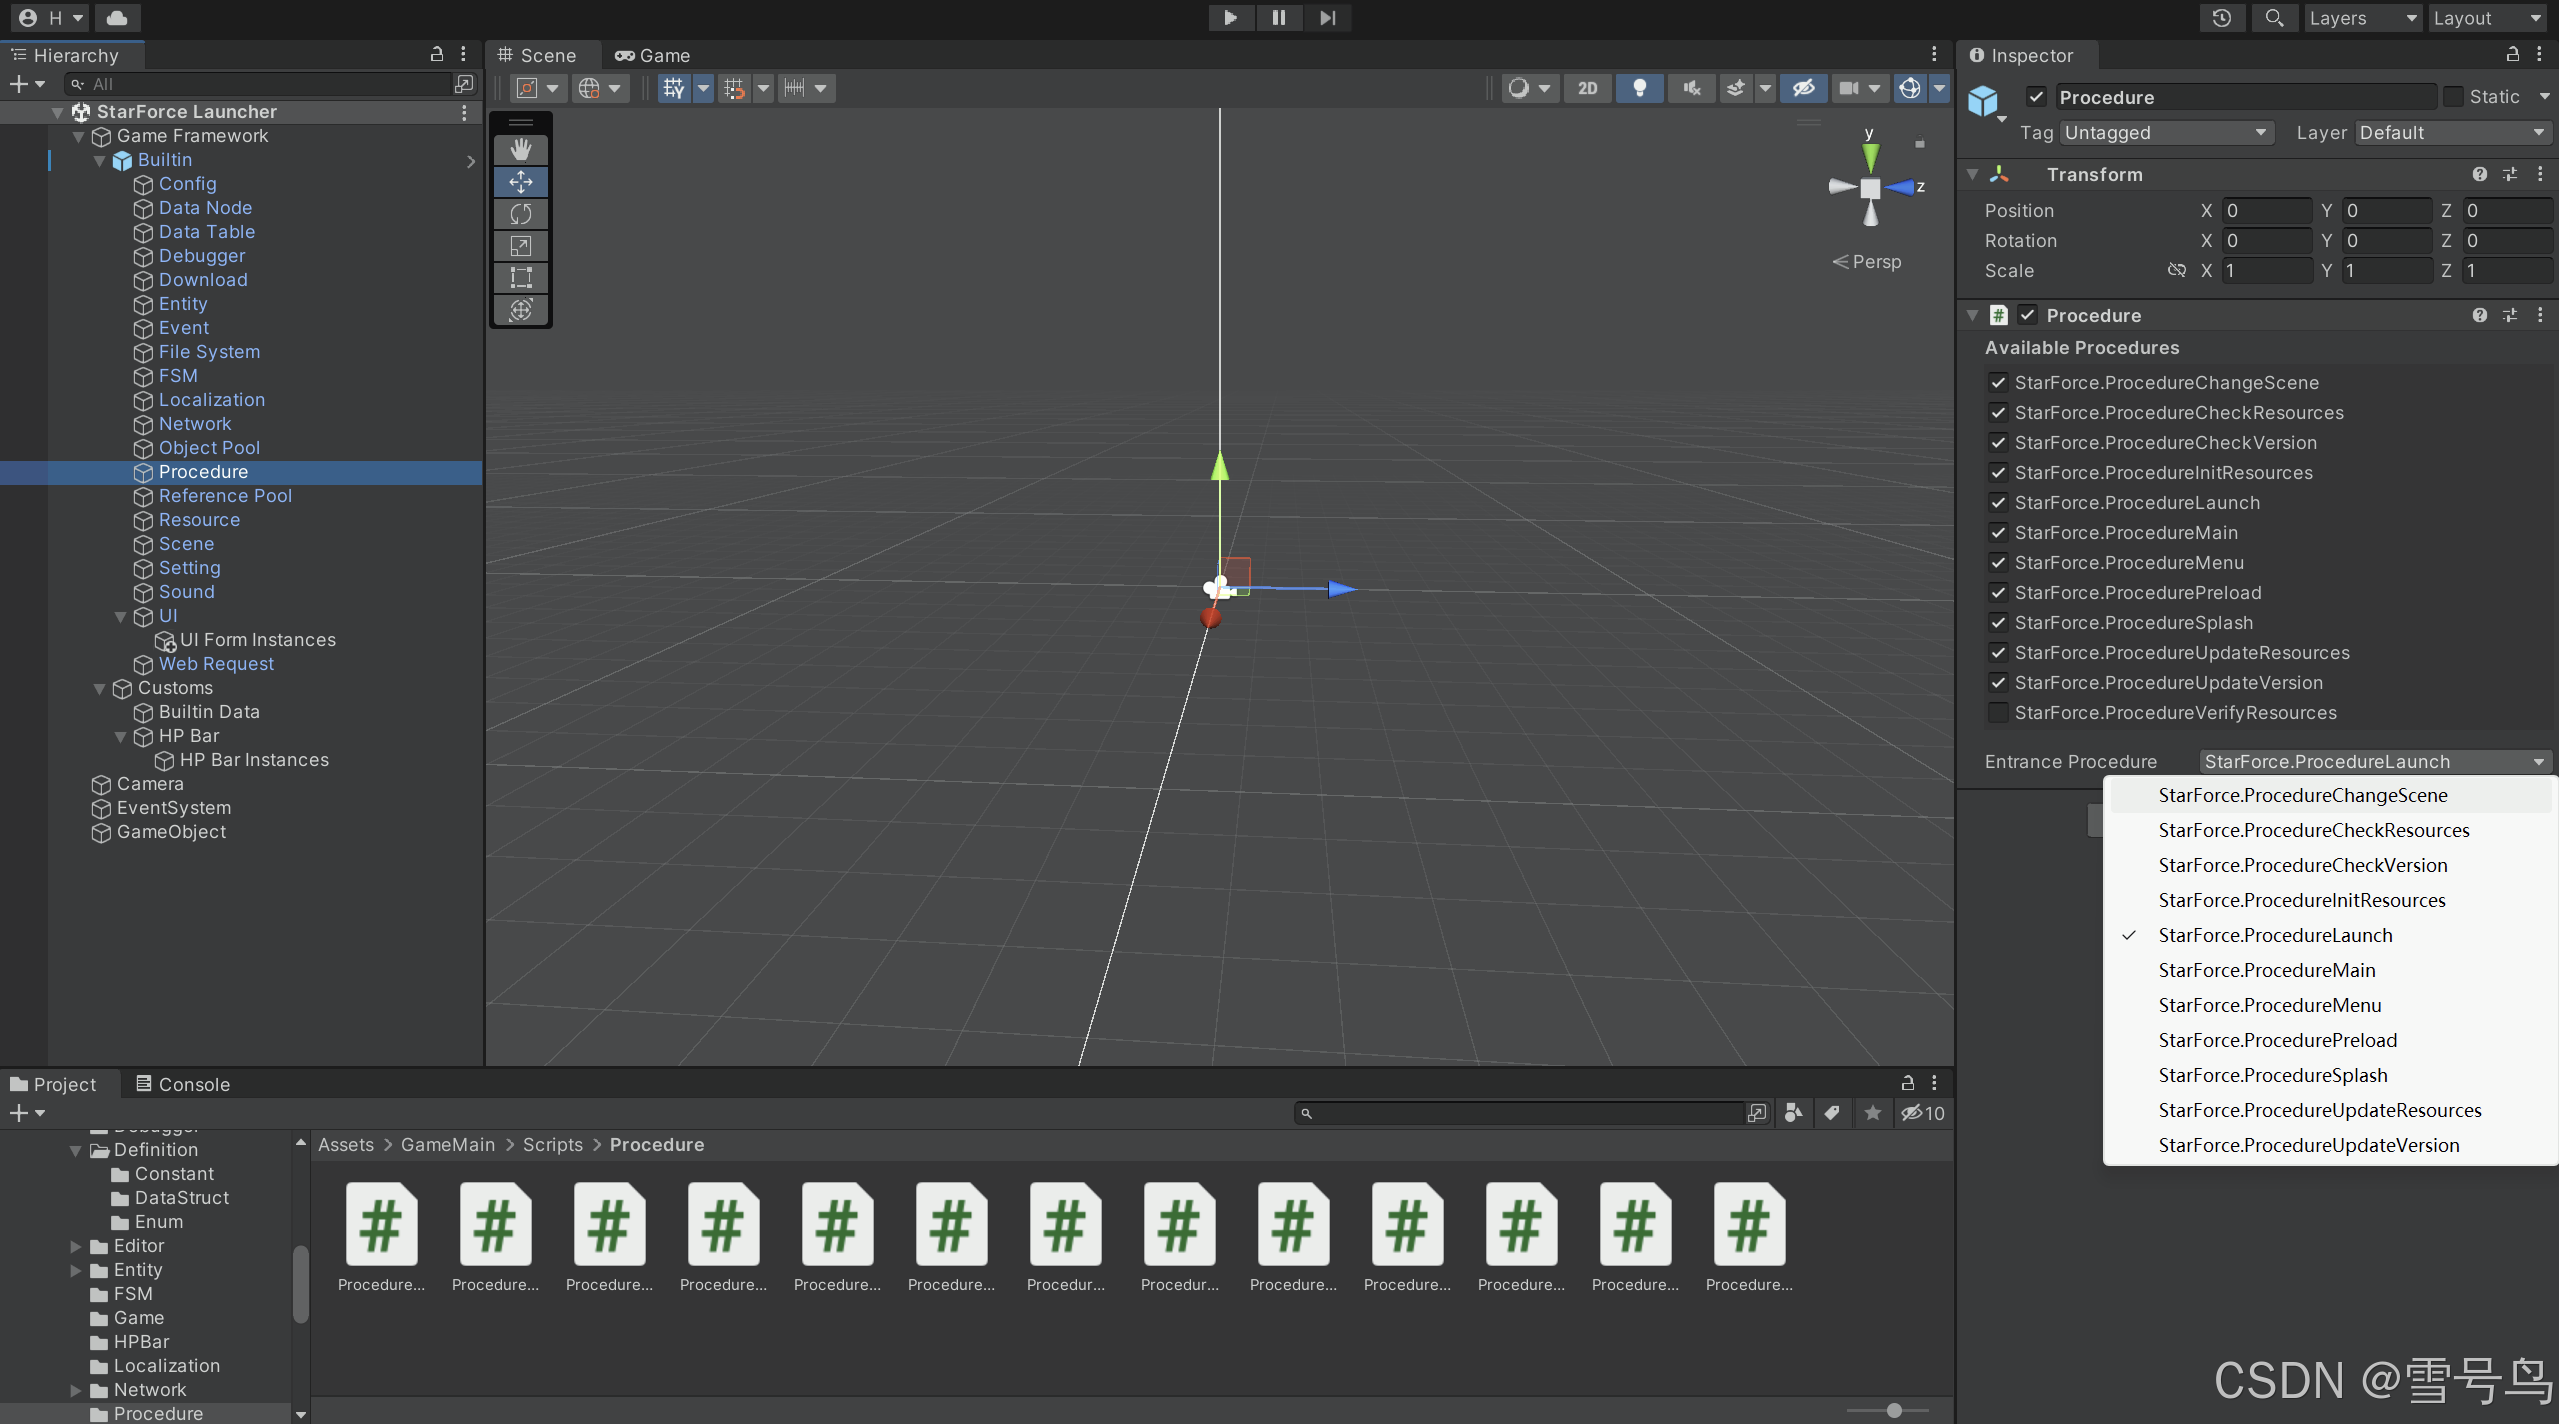
Task: Click the Scripts breadcrumb in the Project path
Action: [553, 1144]
